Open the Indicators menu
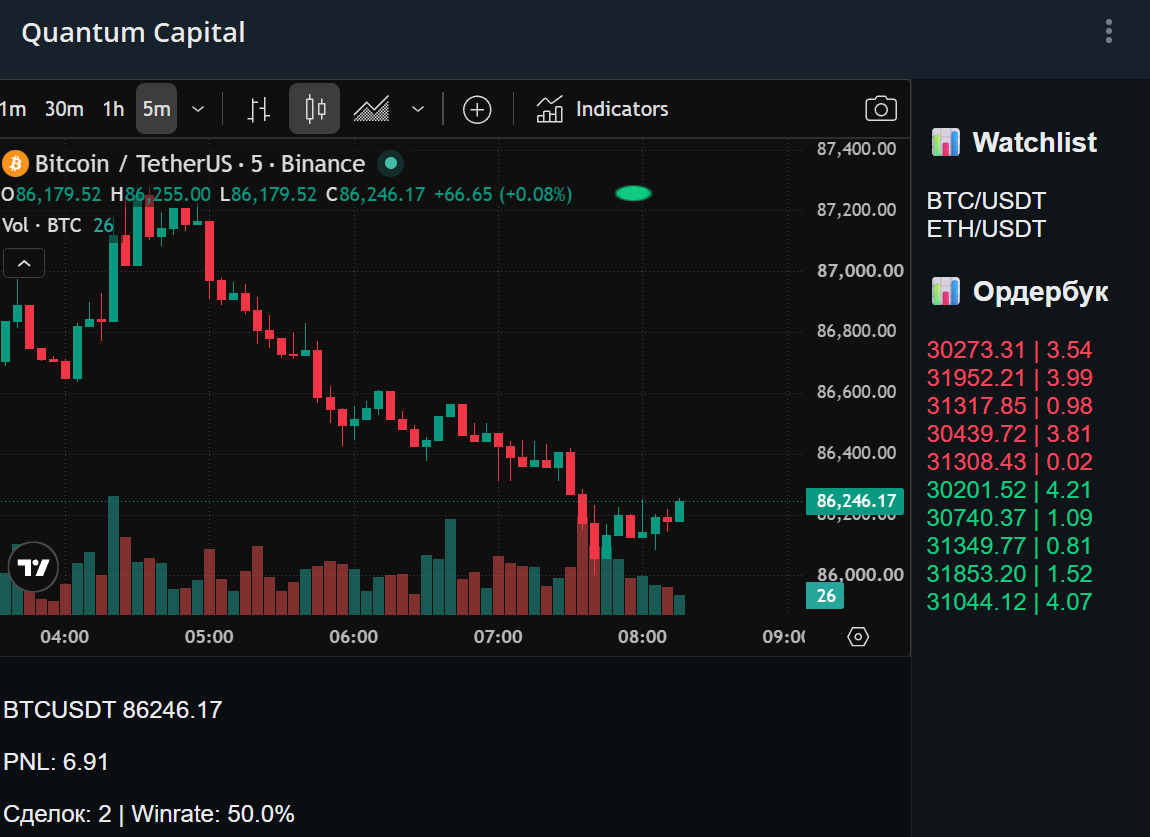This screenshot has width=1150, height=837. (602, 109)
